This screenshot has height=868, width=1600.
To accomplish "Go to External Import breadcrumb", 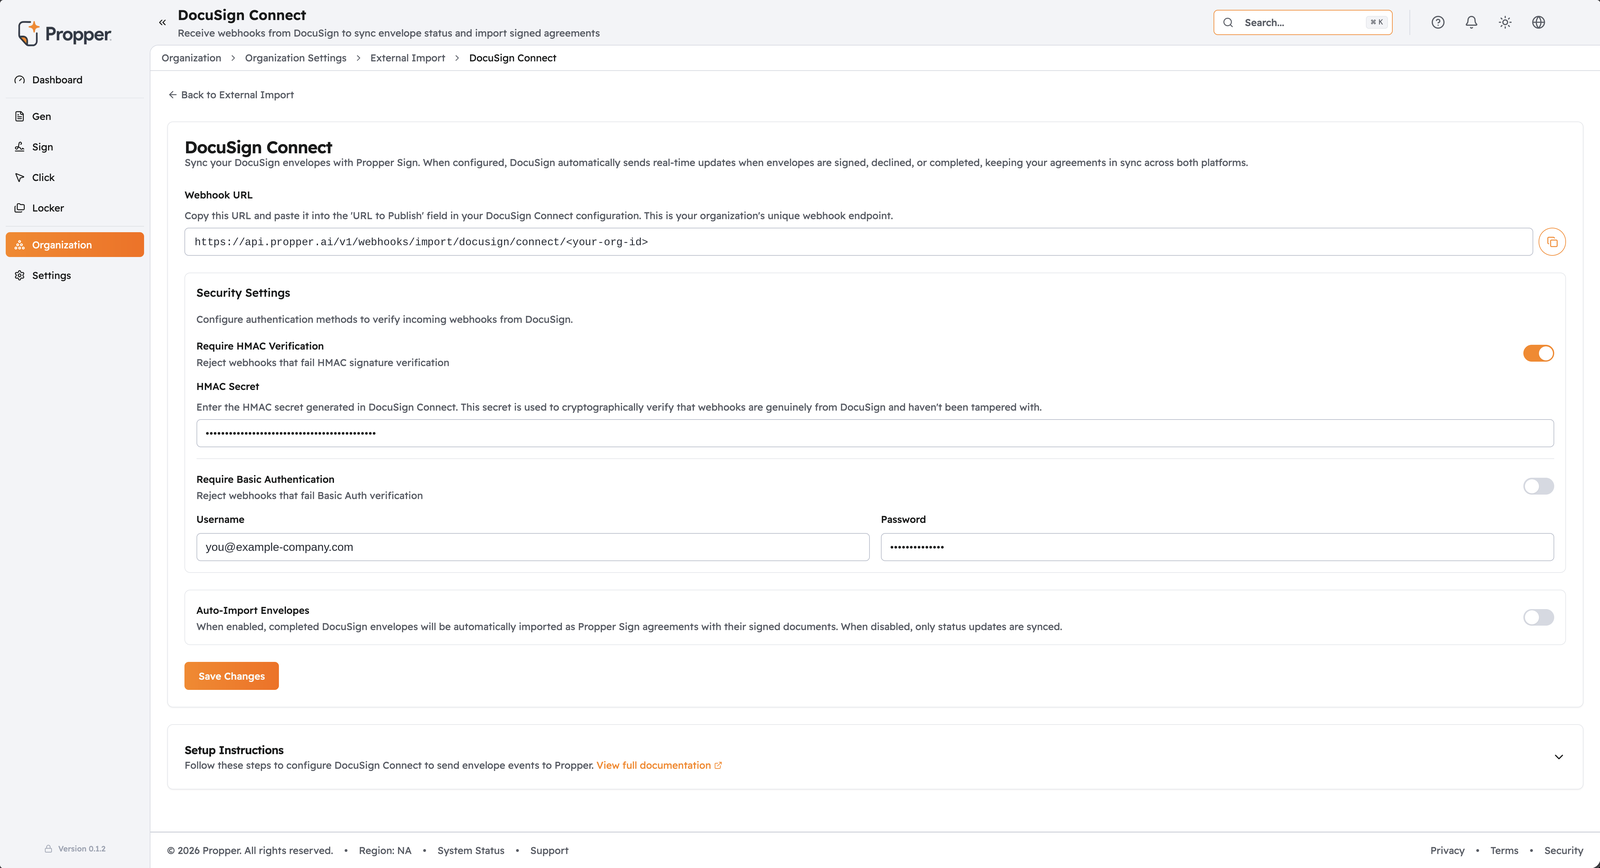I will (x=407, y=58).
